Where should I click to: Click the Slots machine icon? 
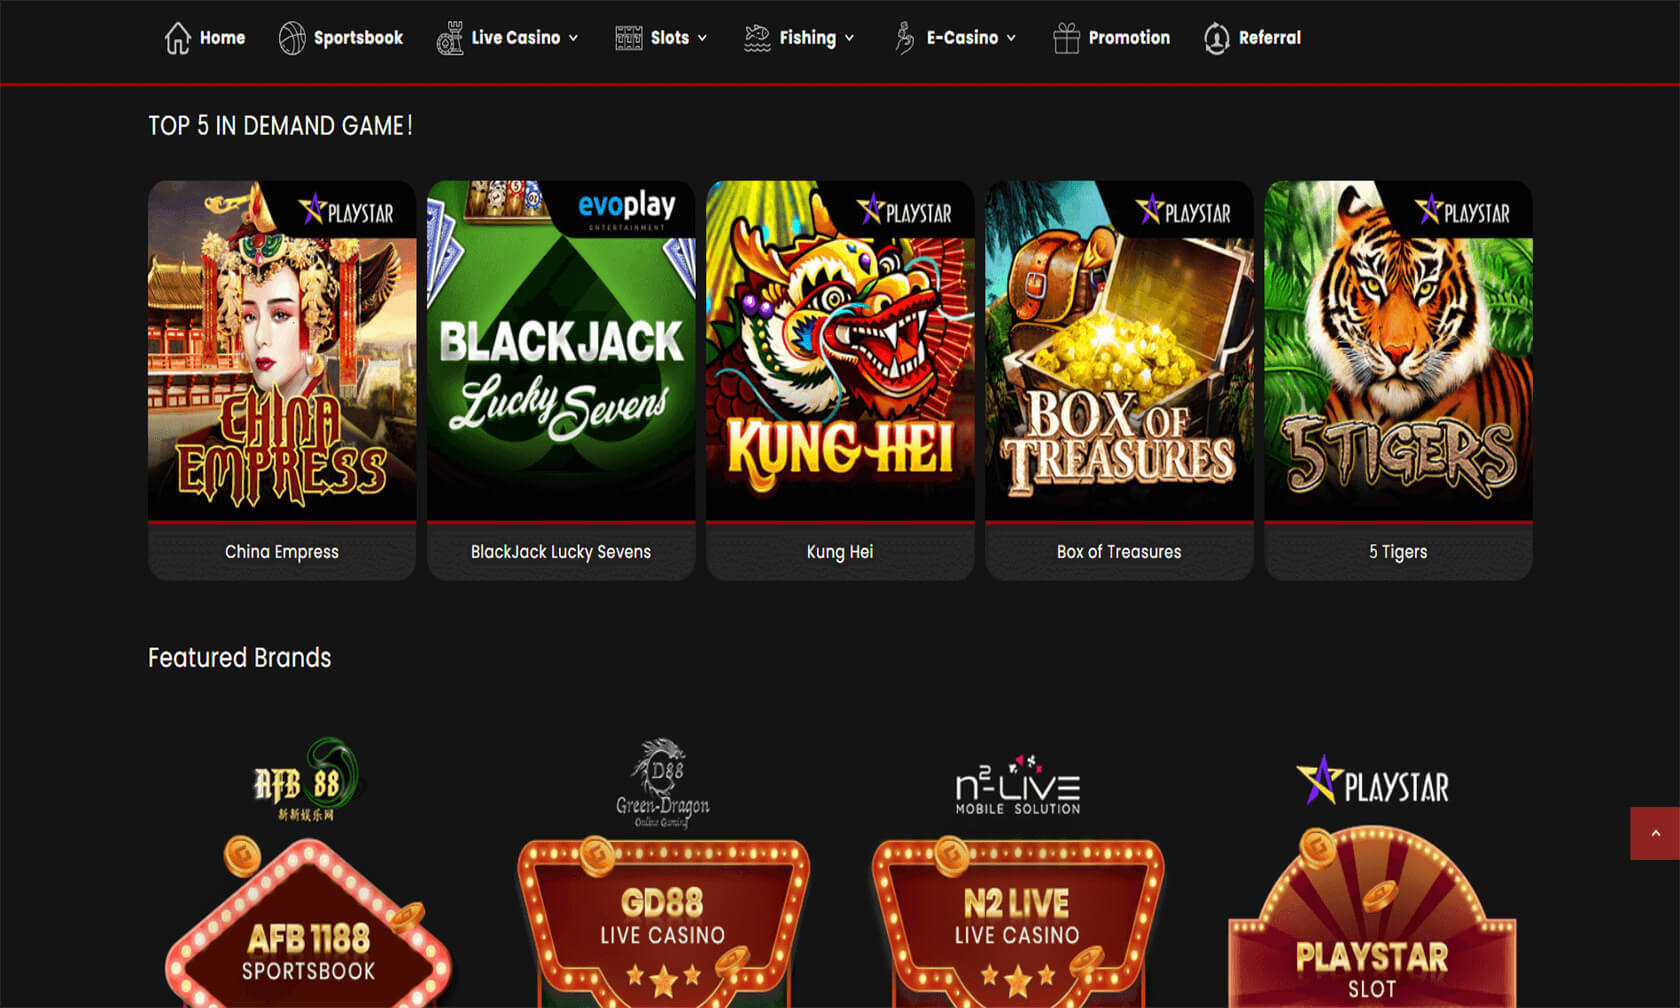(x=629, y=38)
